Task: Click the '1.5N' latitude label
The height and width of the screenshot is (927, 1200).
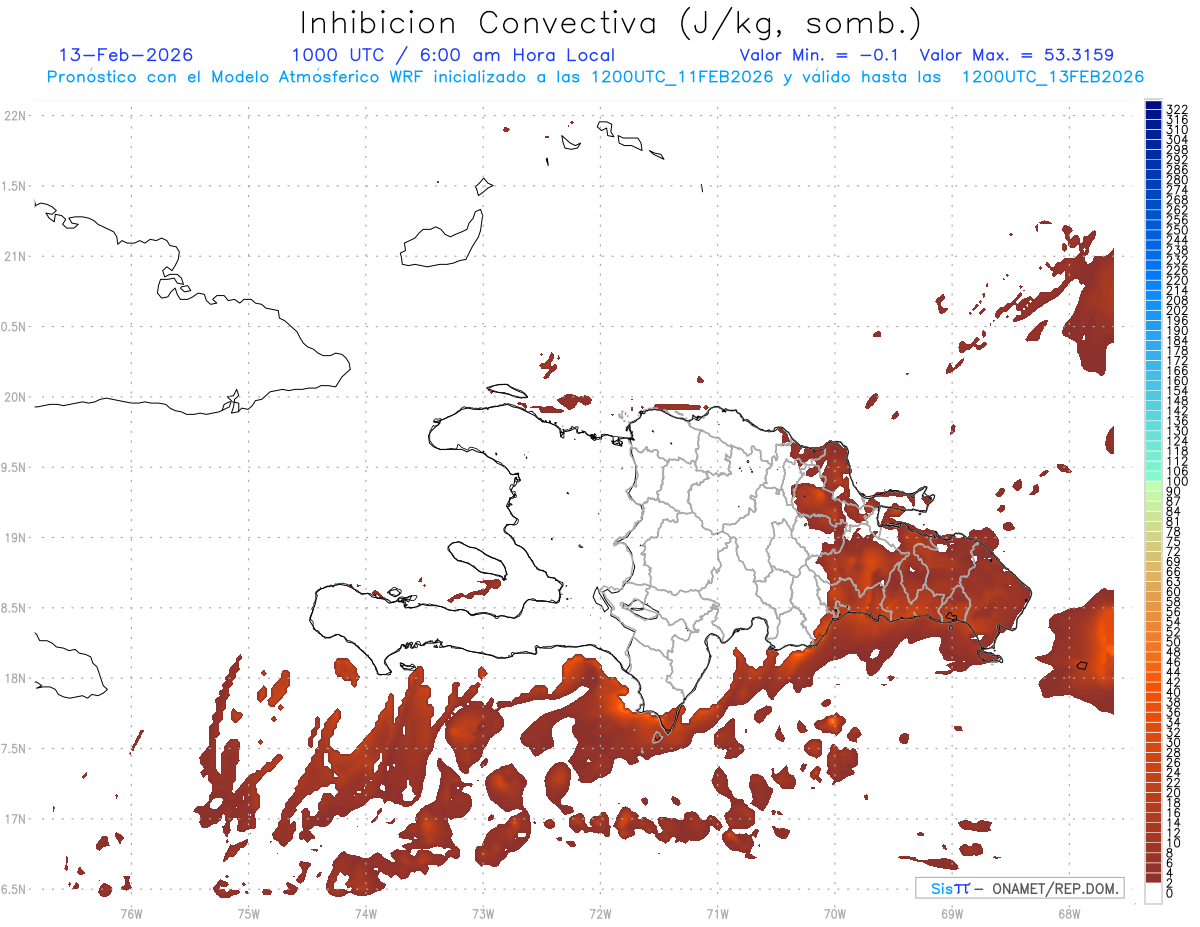Action: [14, 186]
